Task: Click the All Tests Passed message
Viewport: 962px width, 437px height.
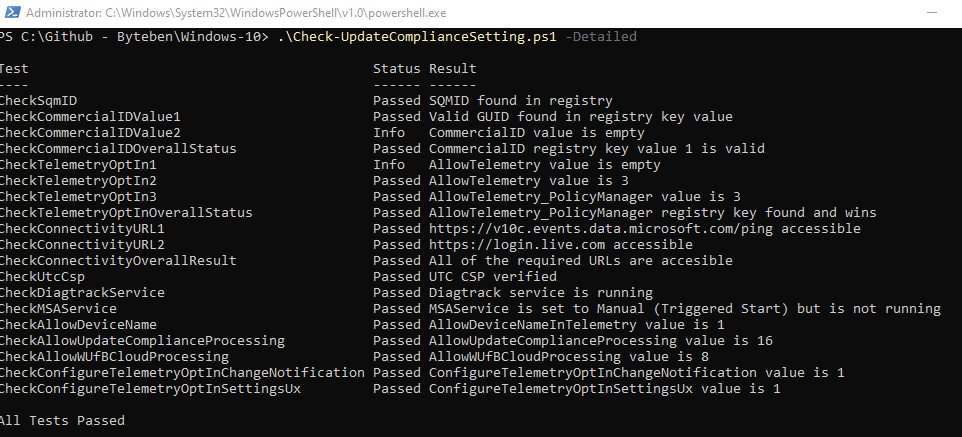Action: [x=62, y=420]
